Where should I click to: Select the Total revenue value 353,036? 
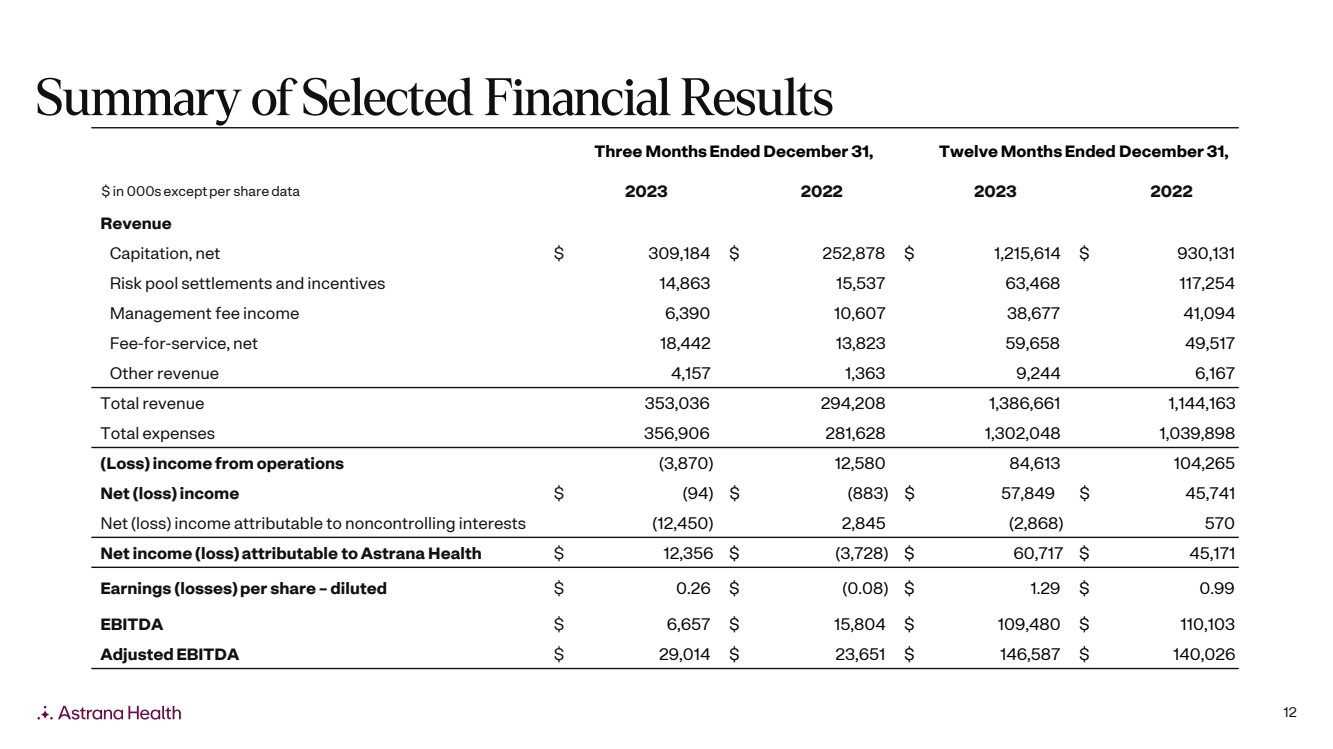point(677,404)
